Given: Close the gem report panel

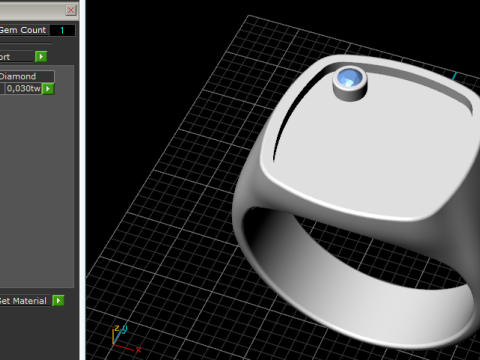Looking at the screenshot, I should (x=71, y=10).
